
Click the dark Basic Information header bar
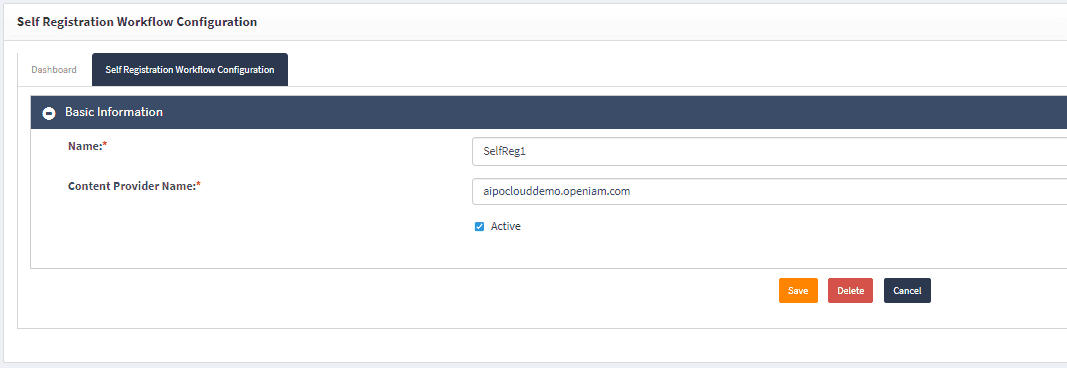pos(548,112)
